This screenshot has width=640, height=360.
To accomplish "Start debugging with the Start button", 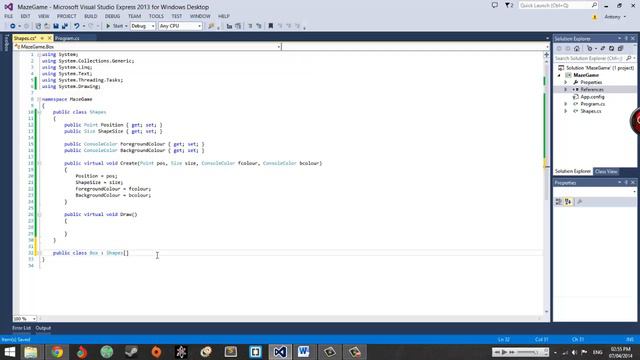I will click(114, 26).
